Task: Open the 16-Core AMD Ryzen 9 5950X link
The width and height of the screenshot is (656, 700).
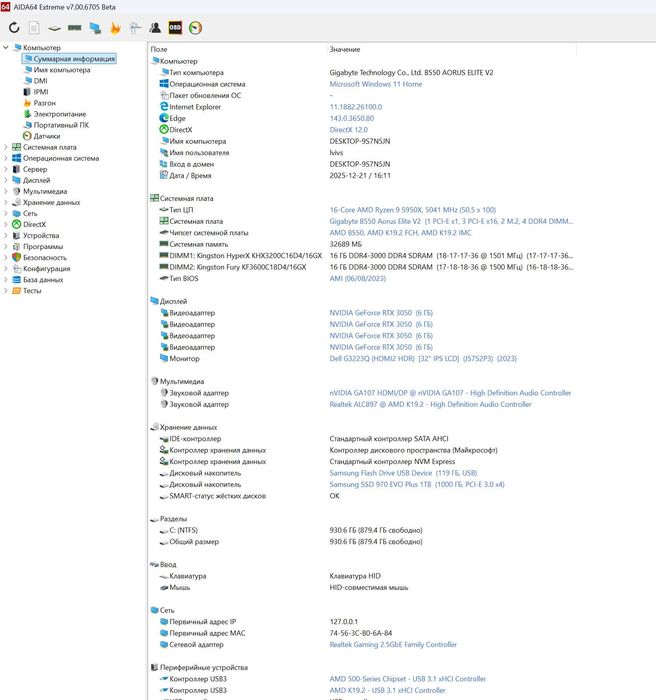Action: (413, 209)
